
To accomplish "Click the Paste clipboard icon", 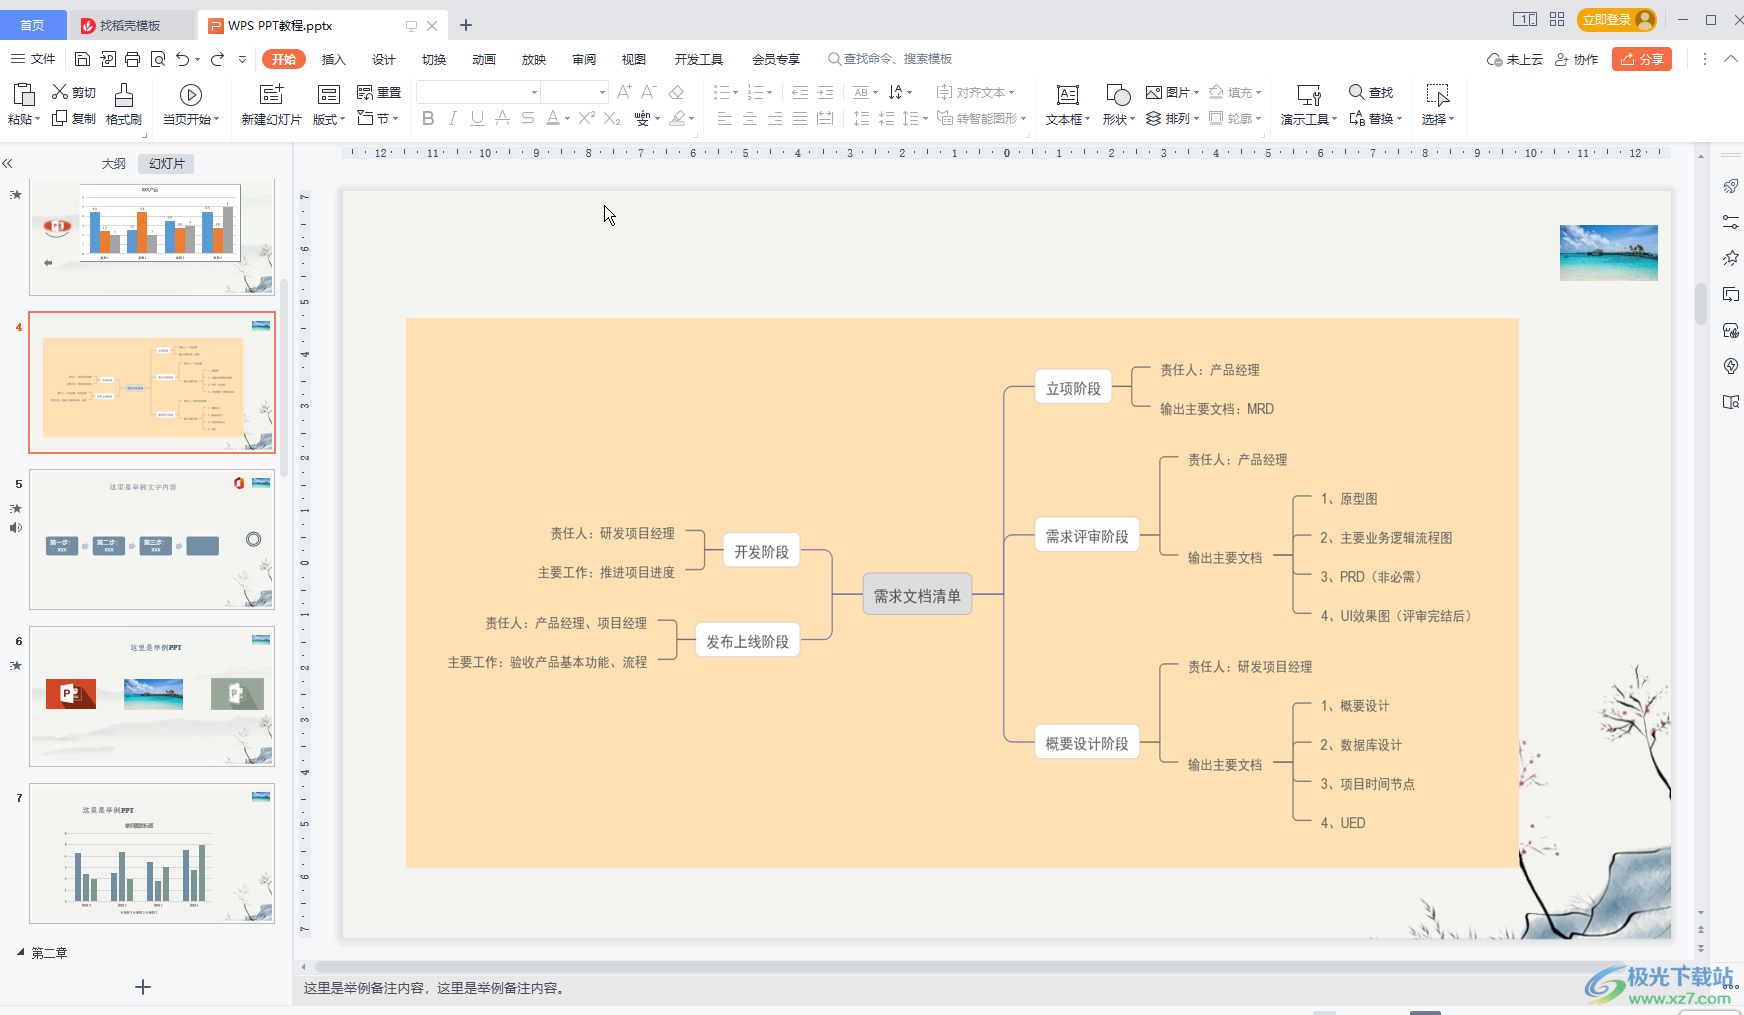I will (x=23, y=95).
